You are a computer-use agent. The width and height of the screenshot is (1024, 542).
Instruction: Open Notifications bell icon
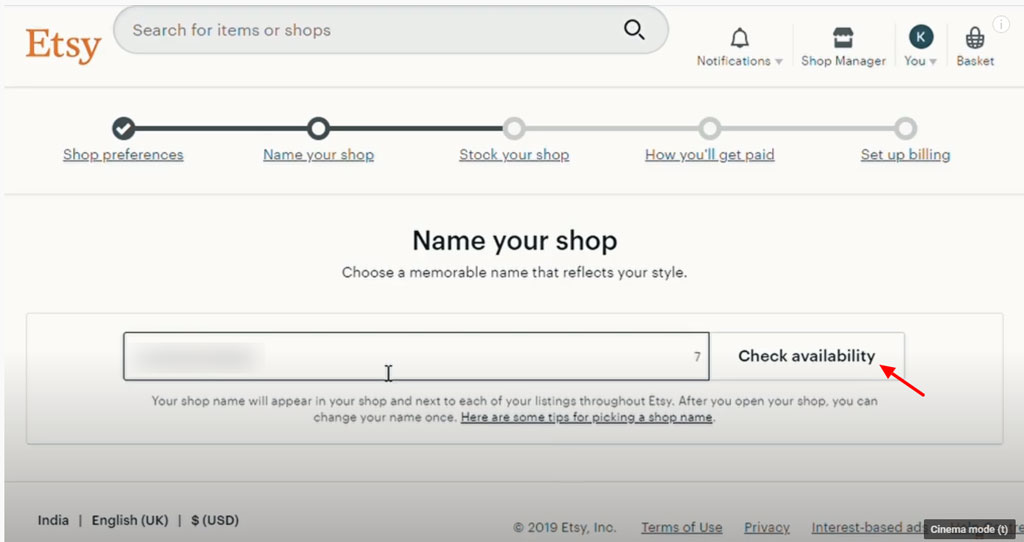(x=739, y=38)
